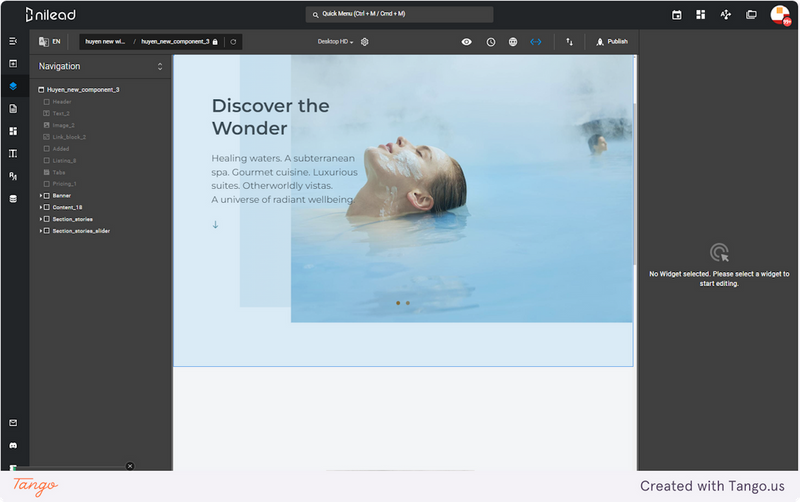Click the device settings gear icon
This screenshot has width=800, height=502.
[365, 42]
